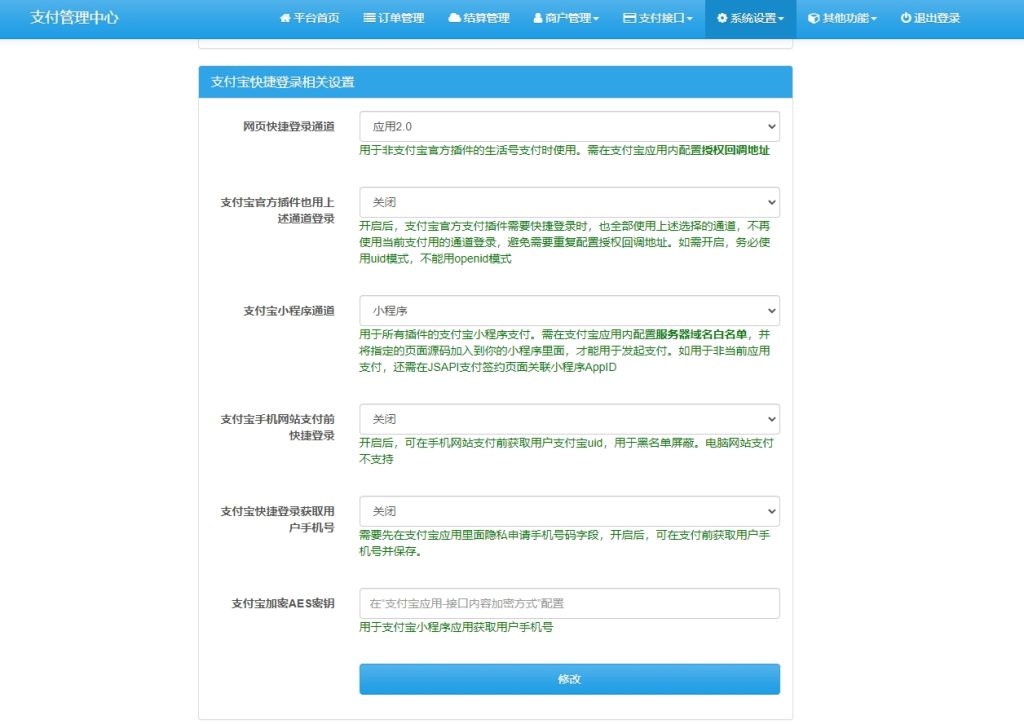Open the 网页快捷登录通道 dropdown showing 应用2.0
Viewport: 1024px width, 724px height.
tap(569, 127)
